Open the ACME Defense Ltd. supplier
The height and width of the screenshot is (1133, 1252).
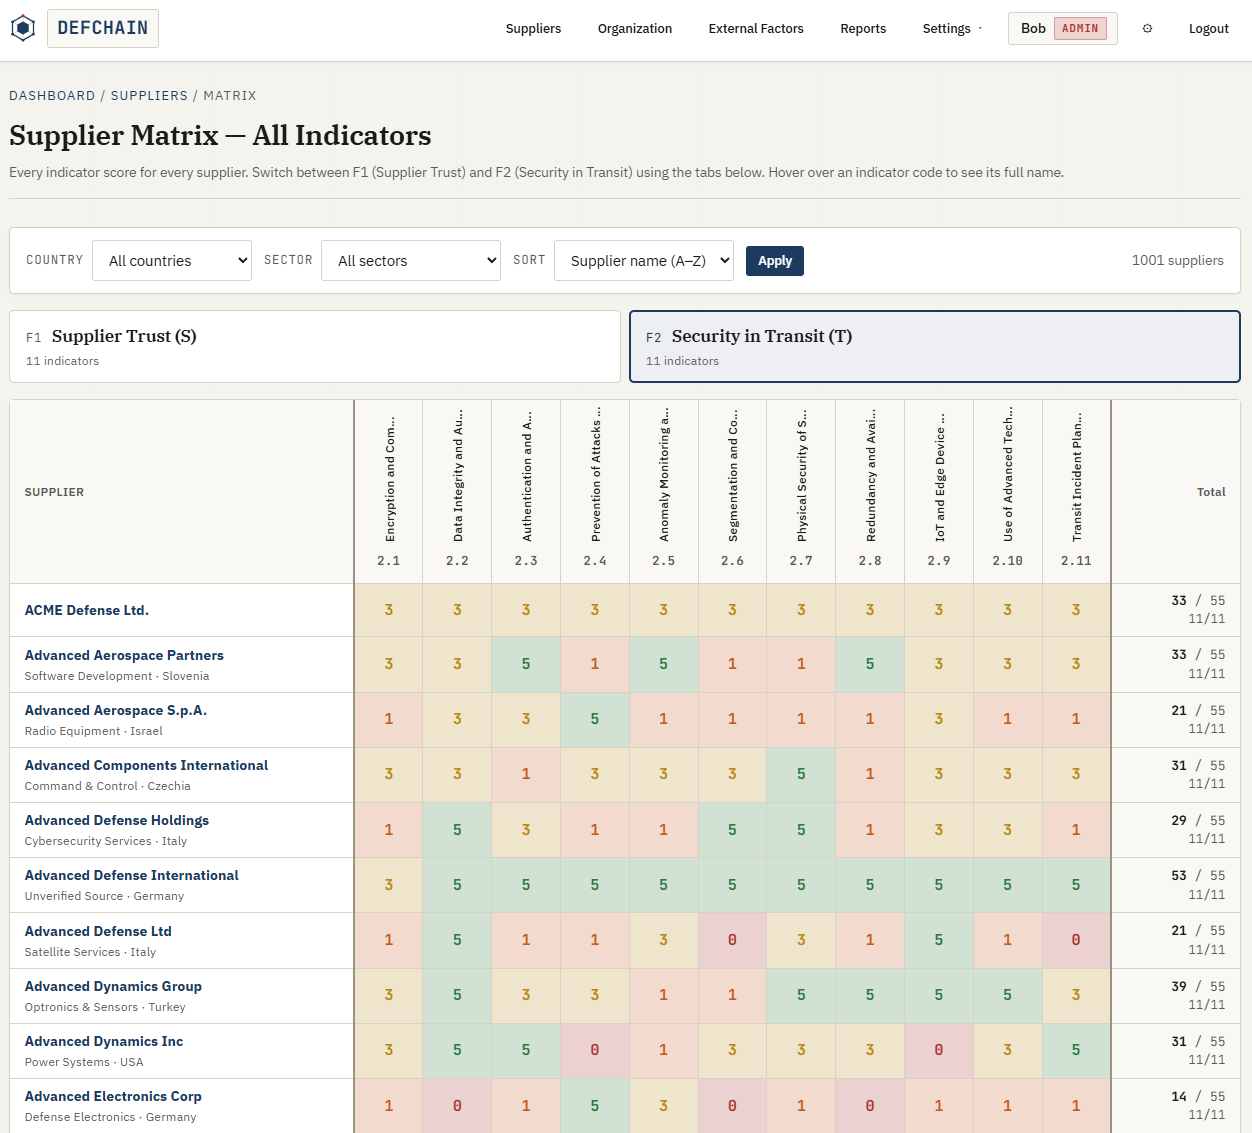pos(87,610)
